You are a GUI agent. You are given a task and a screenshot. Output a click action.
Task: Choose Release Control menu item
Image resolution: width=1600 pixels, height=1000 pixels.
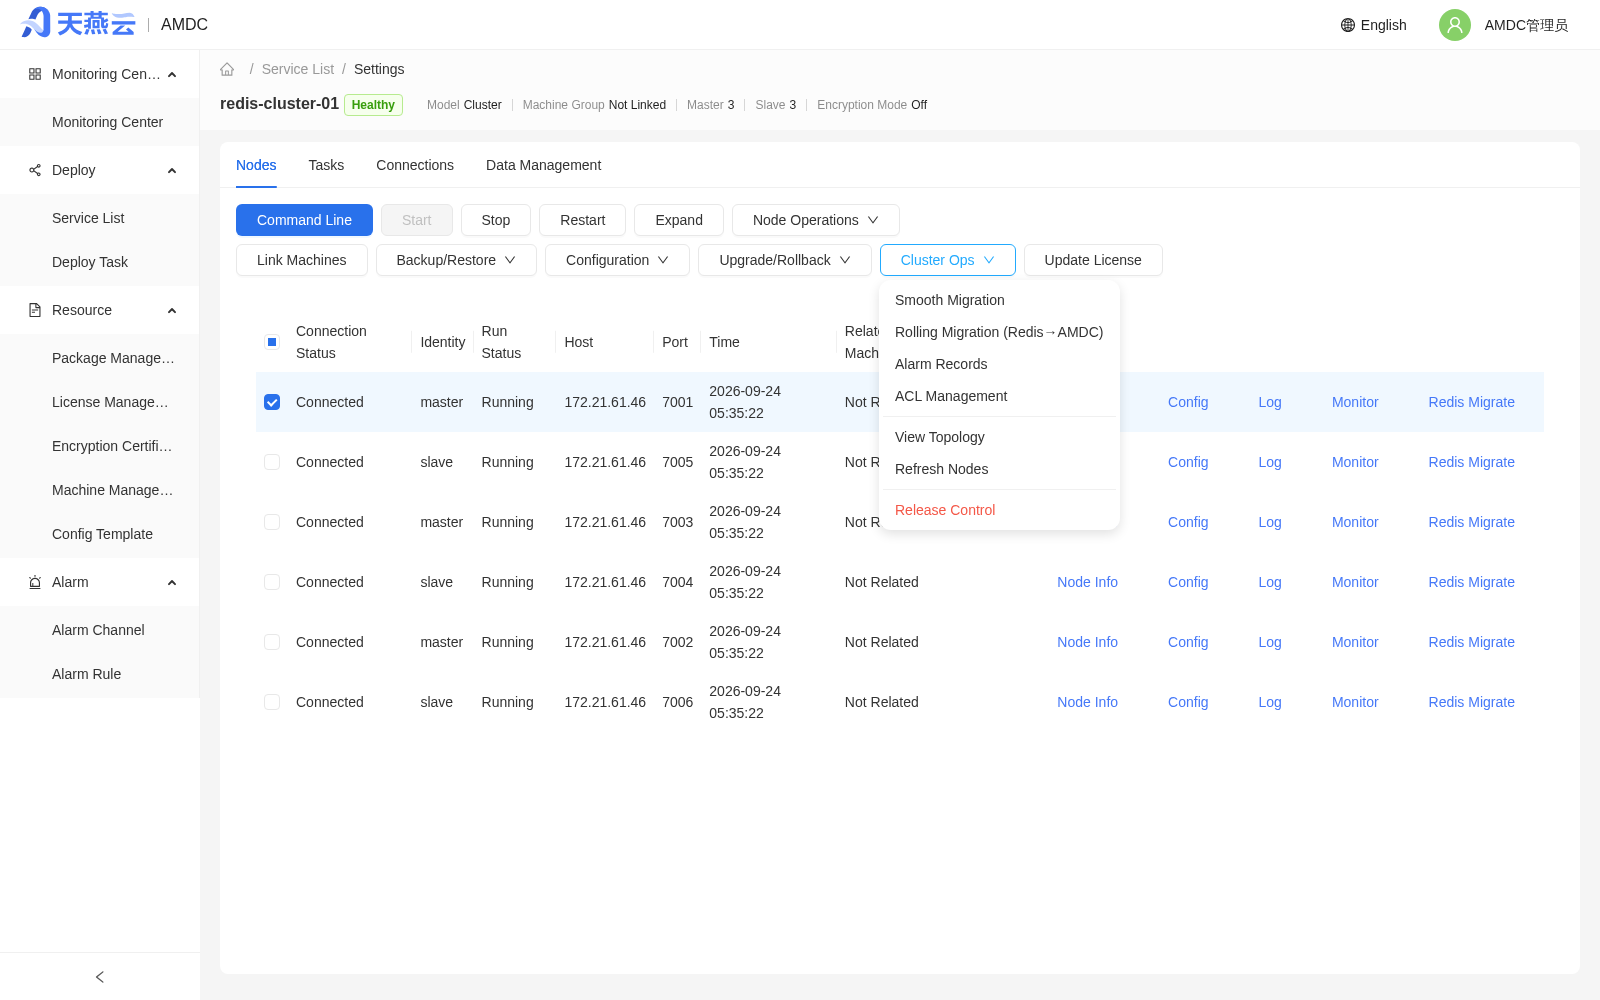[999, 510]
